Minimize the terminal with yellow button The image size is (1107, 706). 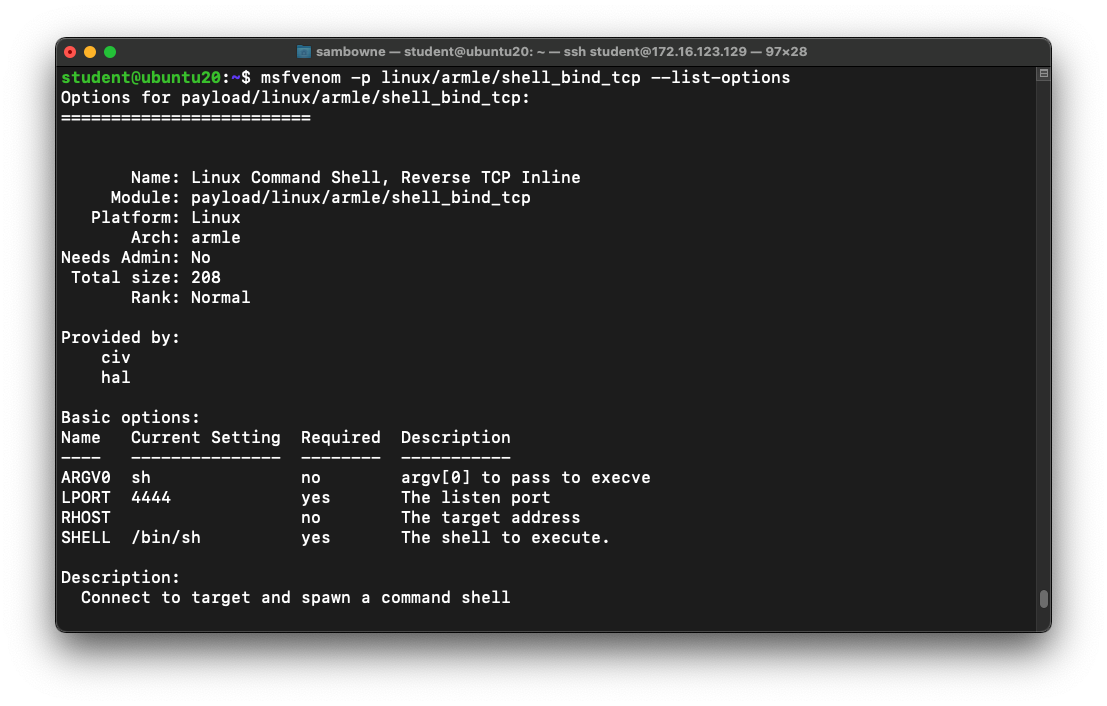90,52
